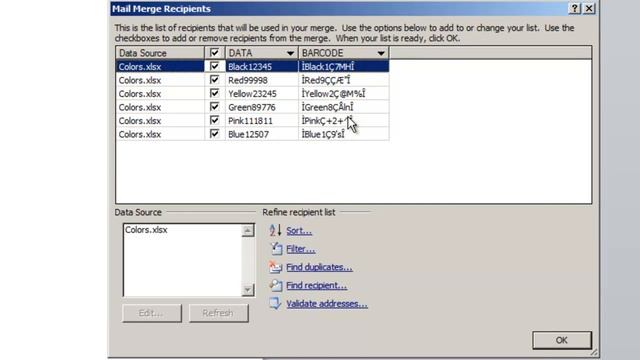The image size is (640, 360).
Task: Click the disabled Edit... button
Action: [x=152, y=313]
